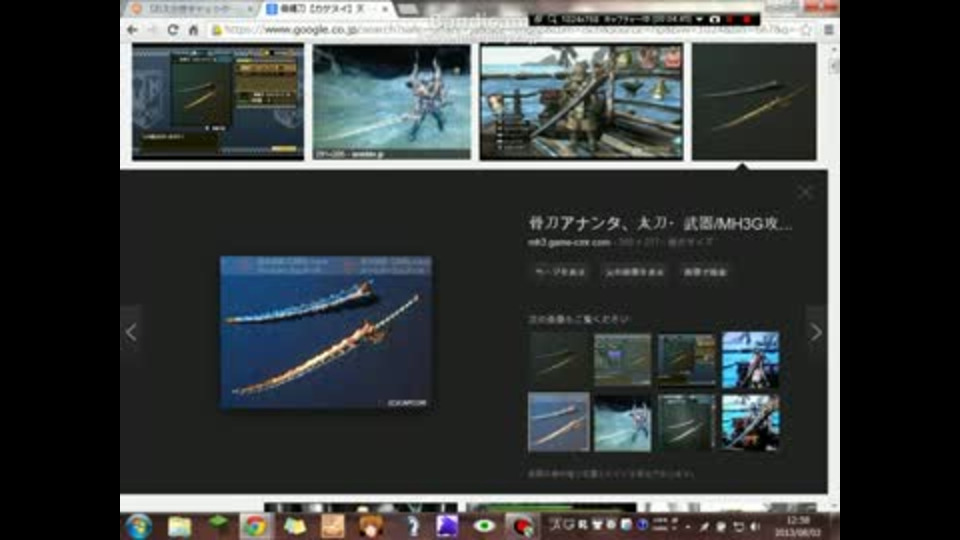Select the active Google image search tab

pos(328,9)
